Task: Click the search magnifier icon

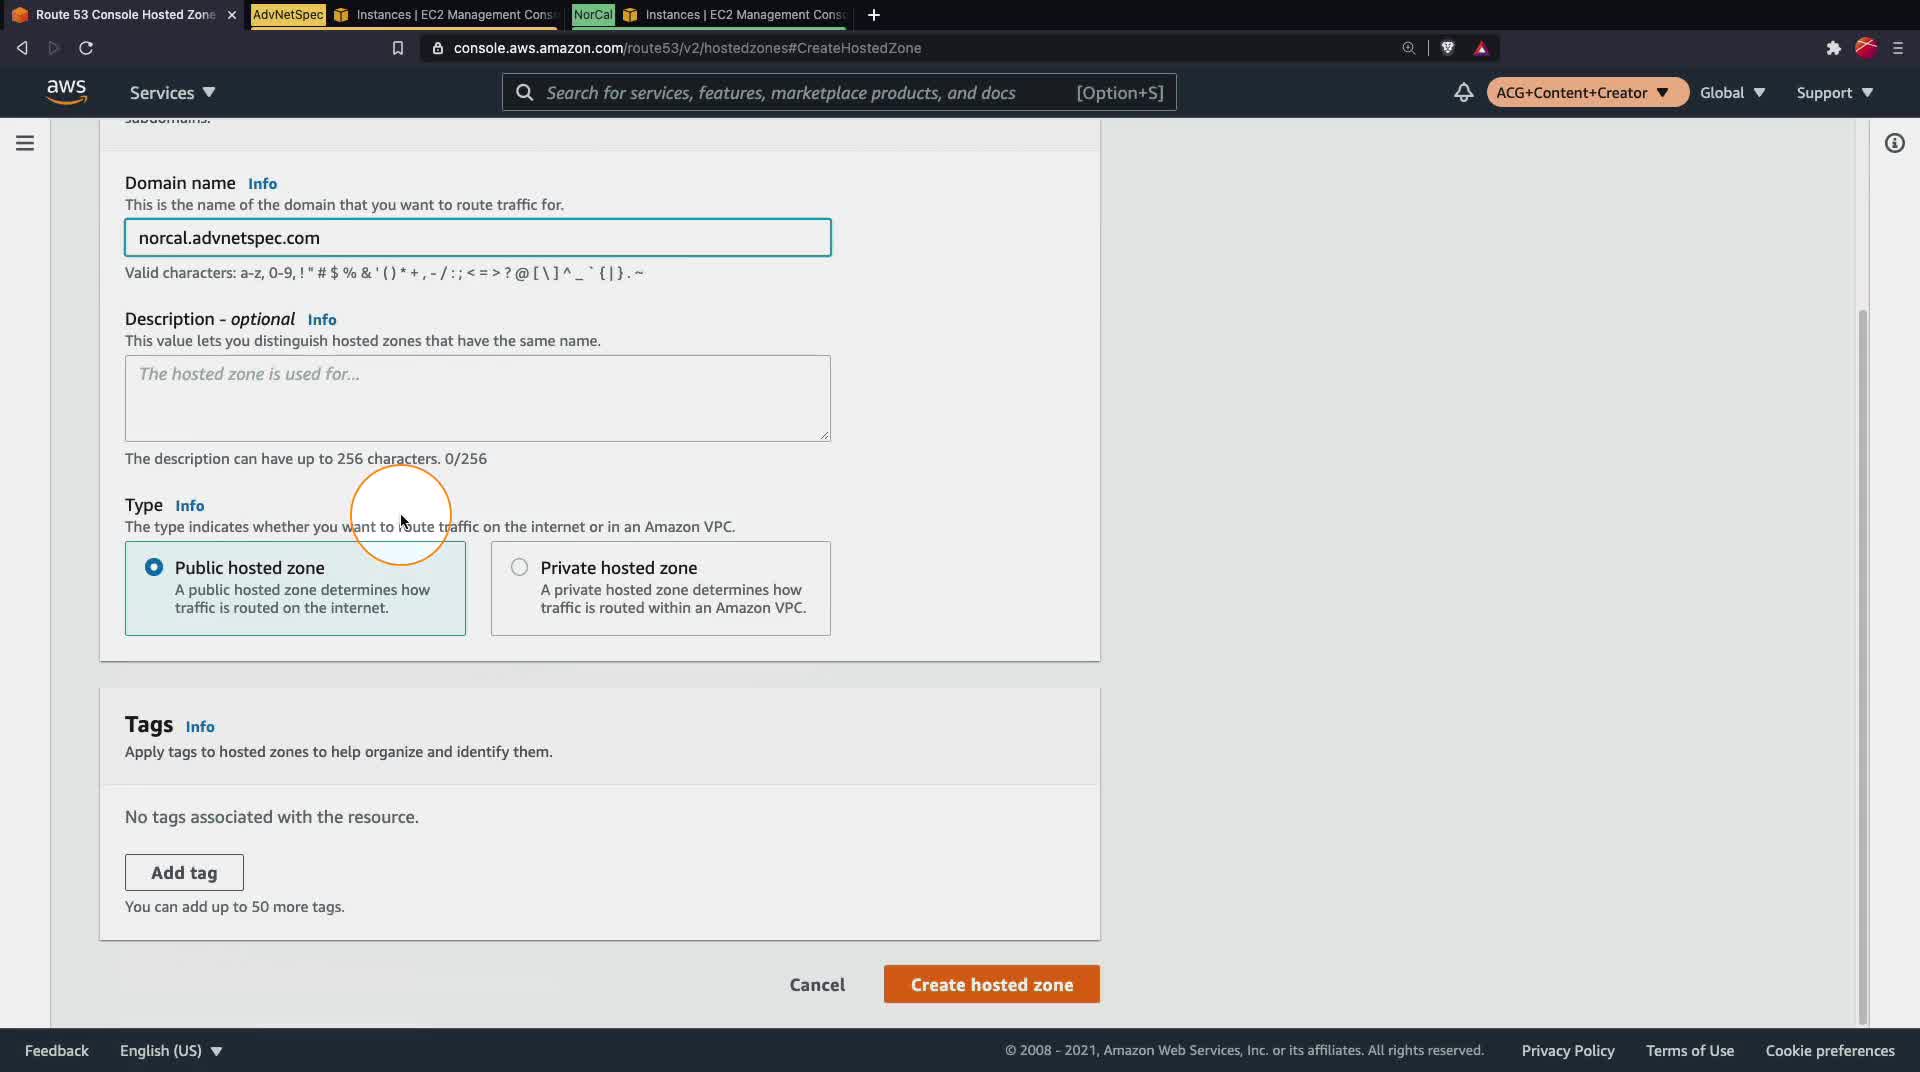Action: (524, 92)
